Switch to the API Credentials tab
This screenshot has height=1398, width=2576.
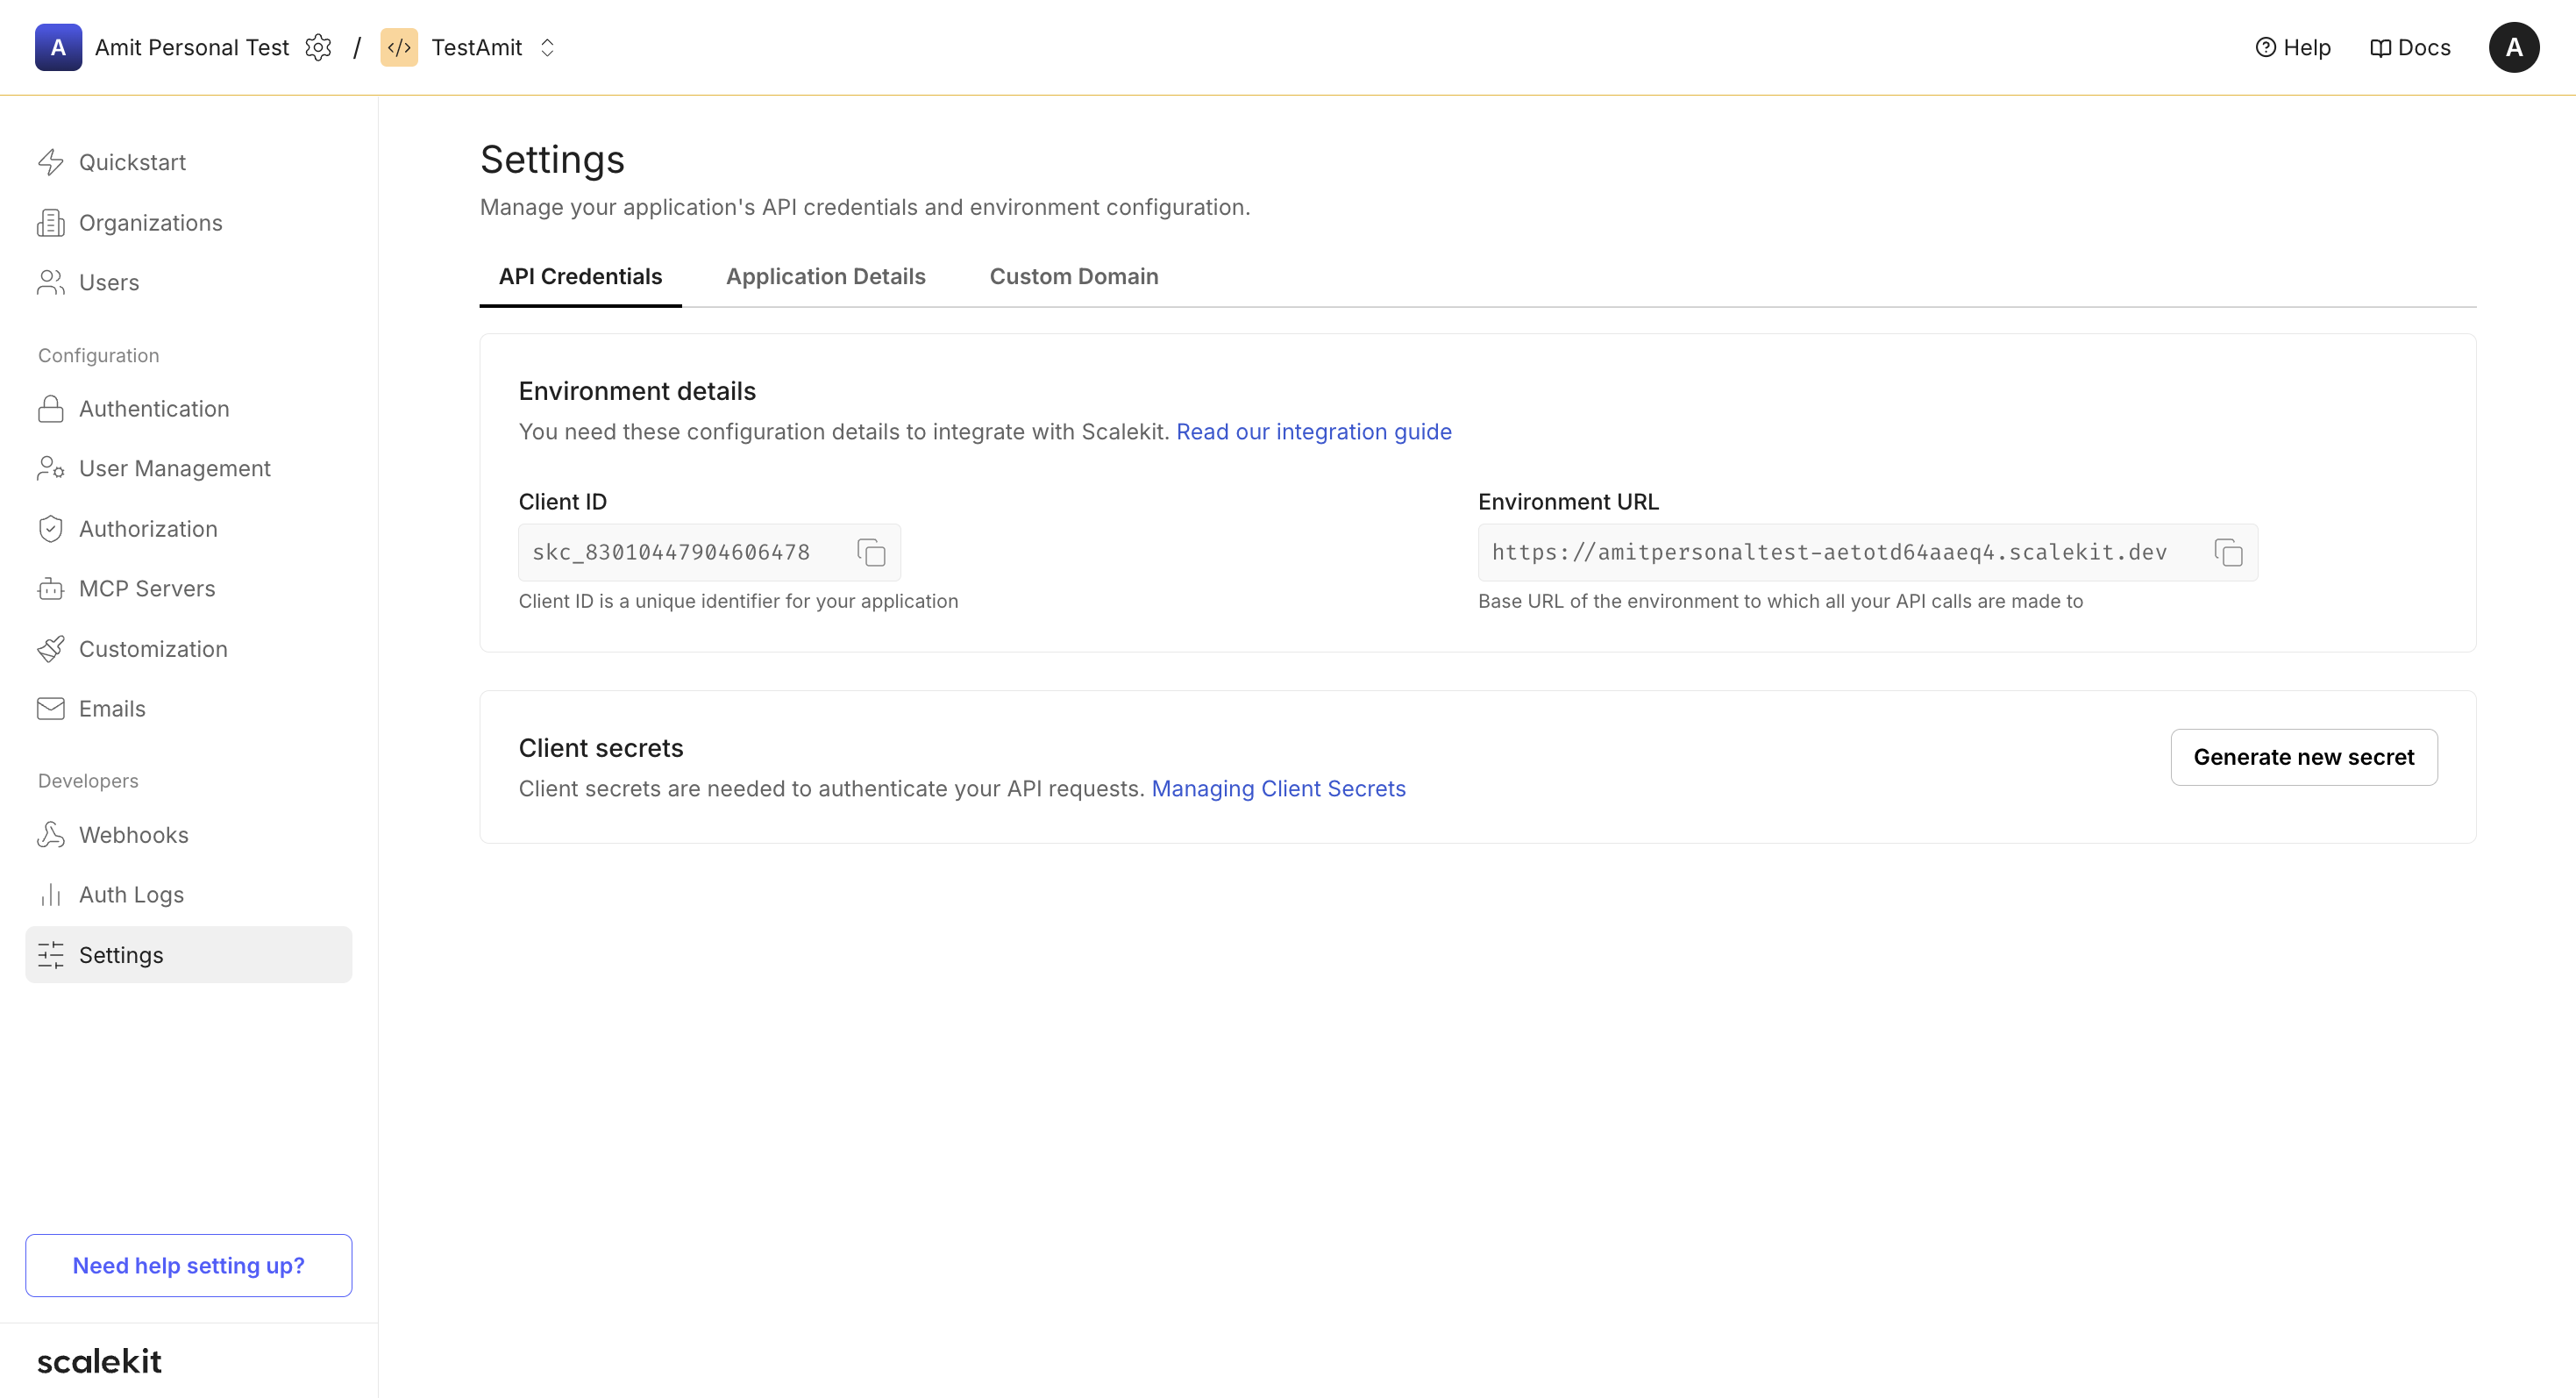click(x=580, y=276)
